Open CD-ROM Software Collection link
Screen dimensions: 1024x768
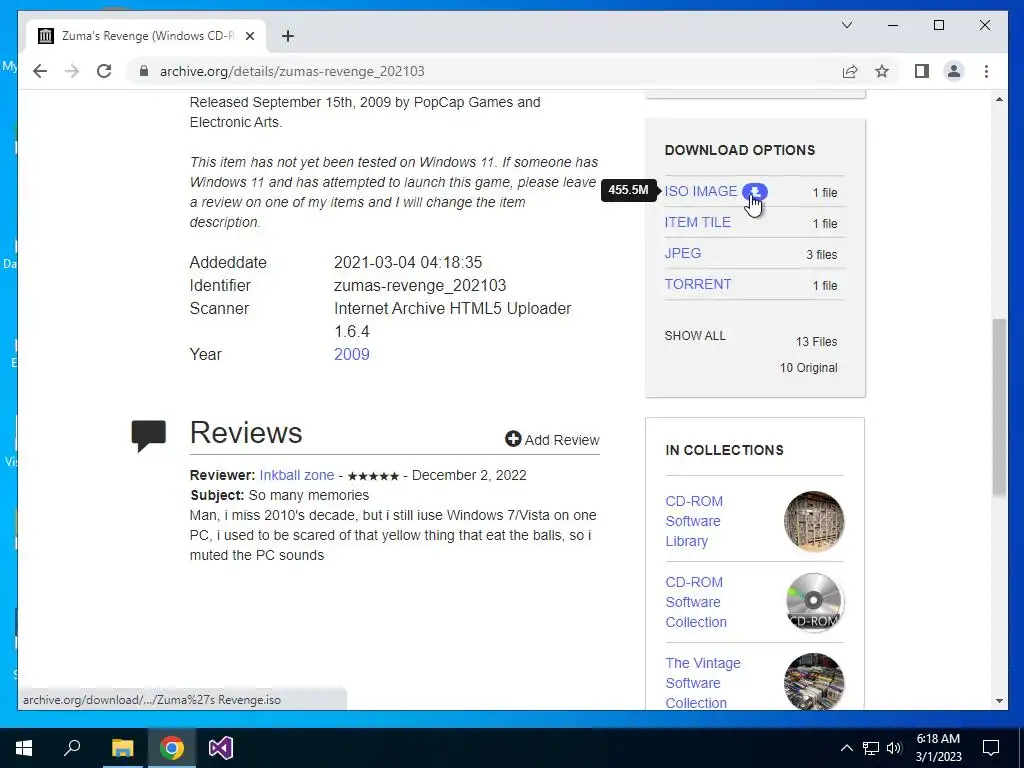696,602
